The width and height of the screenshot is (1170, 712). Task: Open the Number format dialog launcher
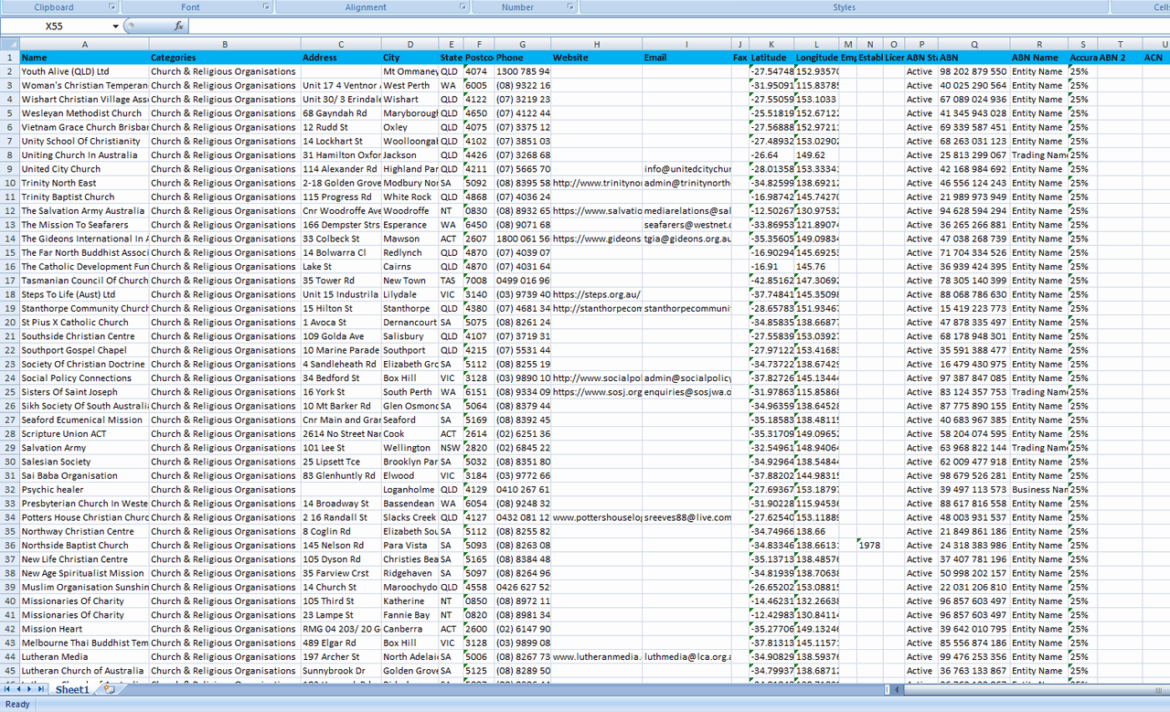click(x=570, y=7)
